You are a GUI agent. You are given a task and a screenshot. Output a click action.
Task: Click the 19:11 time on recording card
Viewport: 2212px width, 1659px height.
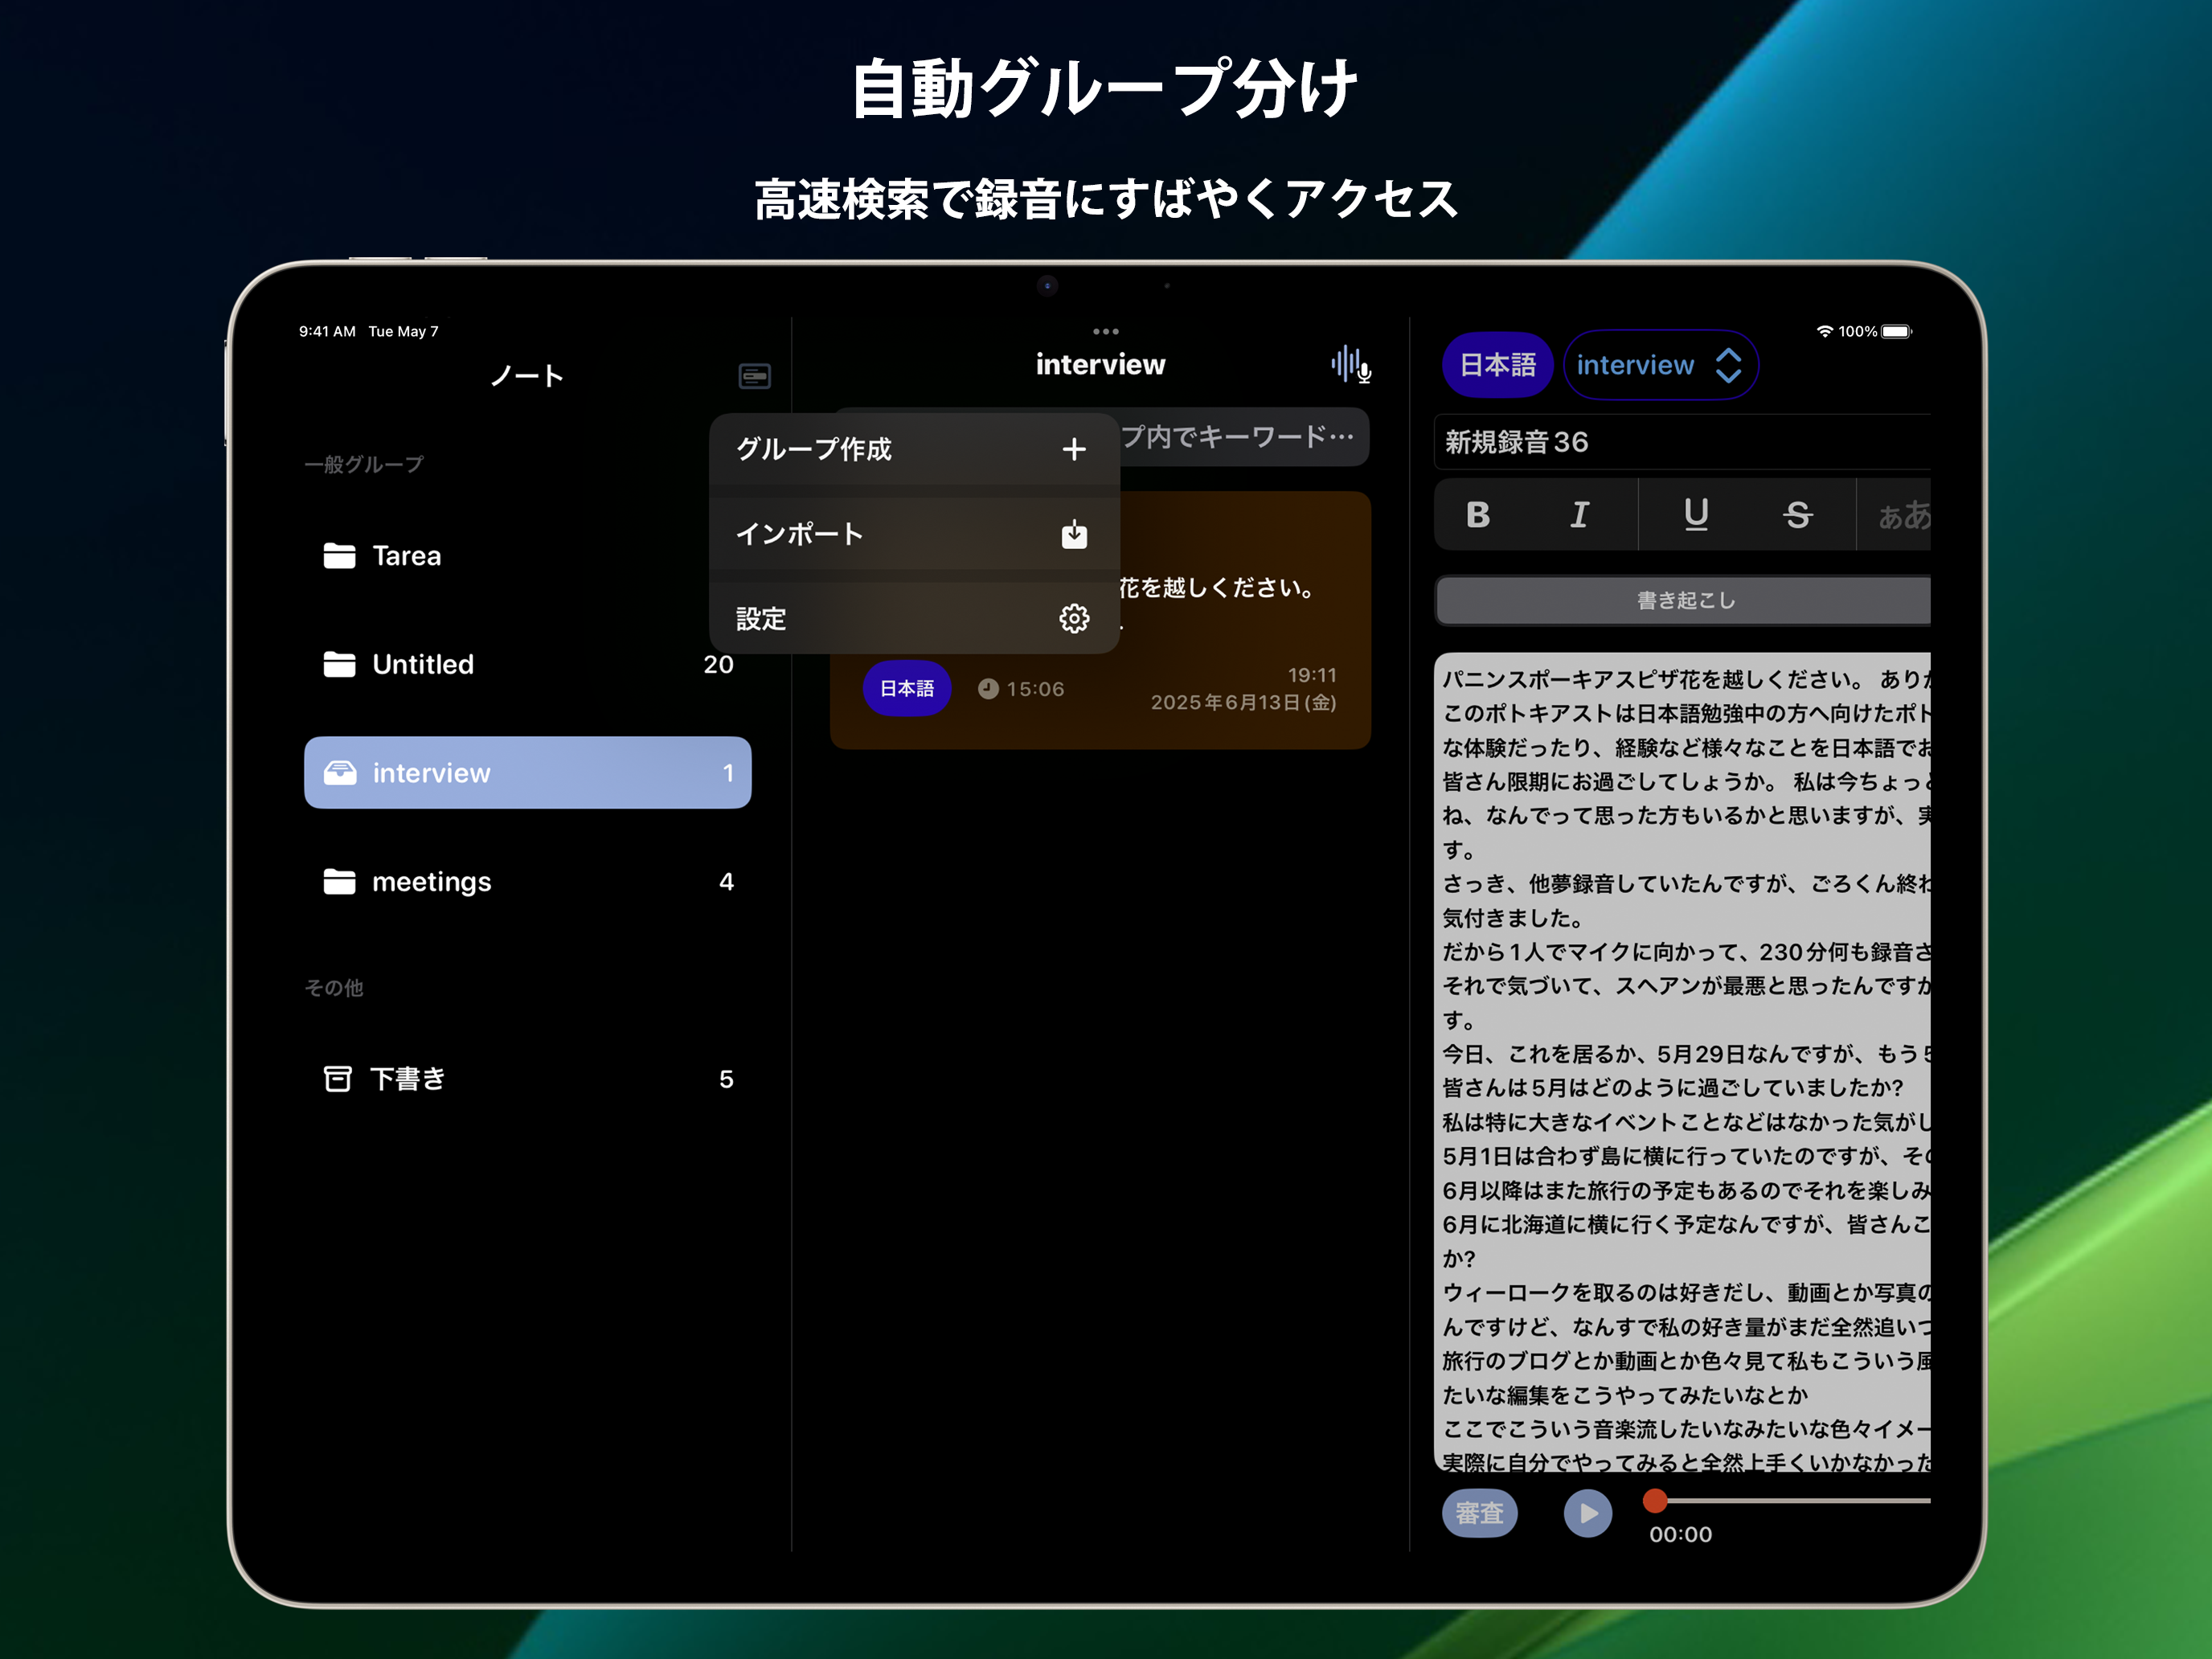point(1312,675)
